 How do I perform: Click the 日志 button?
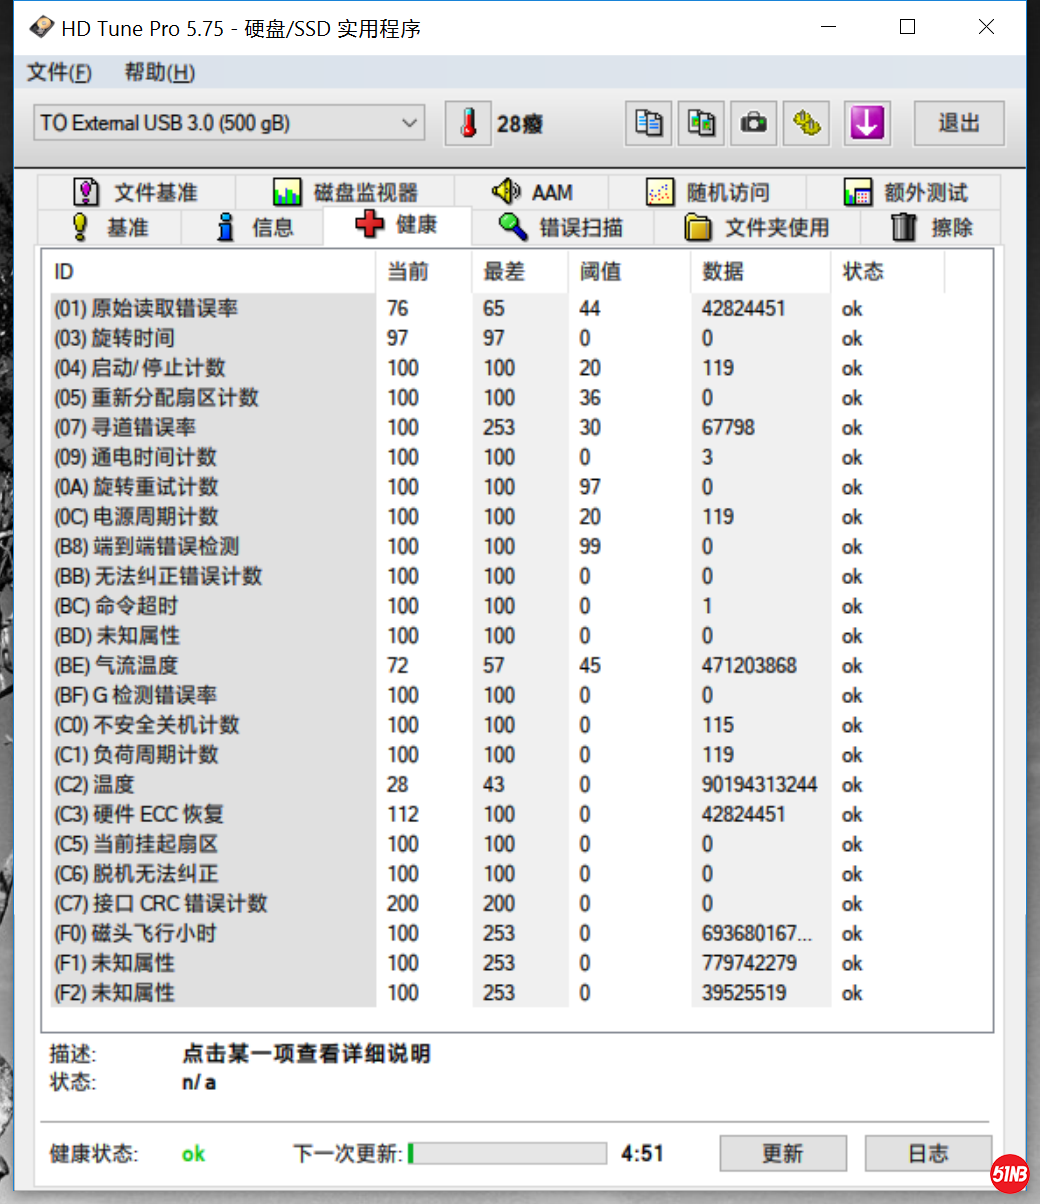[x=928, y=1153]
